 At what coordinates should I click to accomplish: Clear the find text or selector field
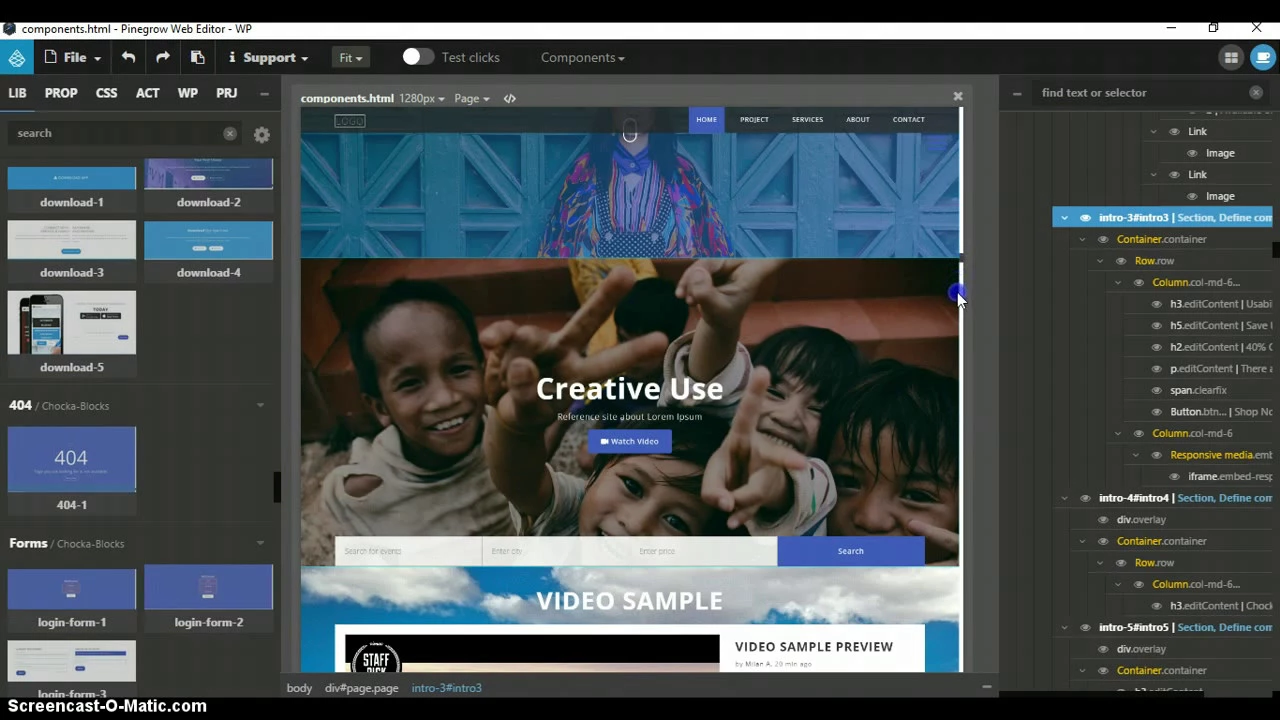tap(1256, 92)
